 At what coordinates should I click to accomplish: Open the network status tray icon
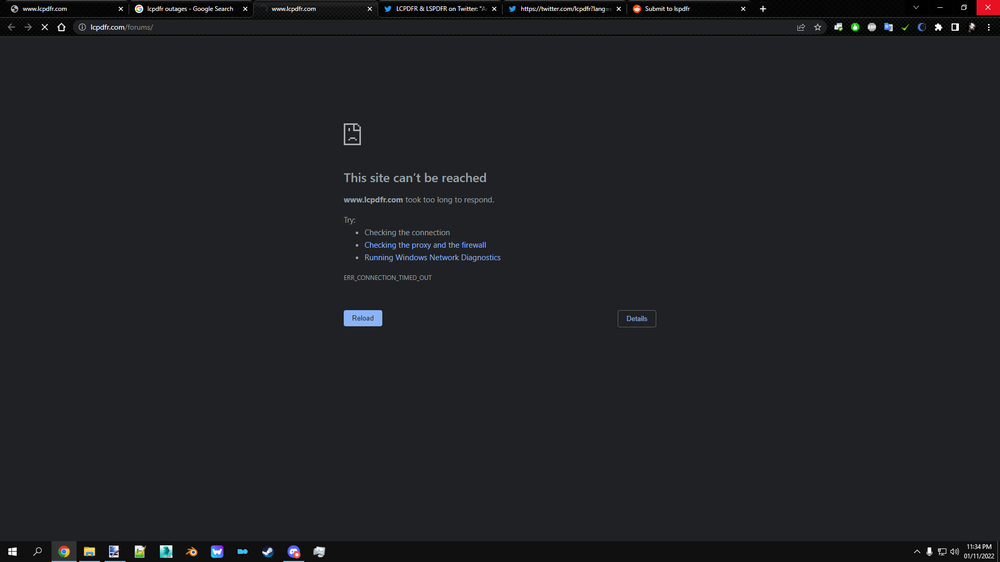click(942, 552)
